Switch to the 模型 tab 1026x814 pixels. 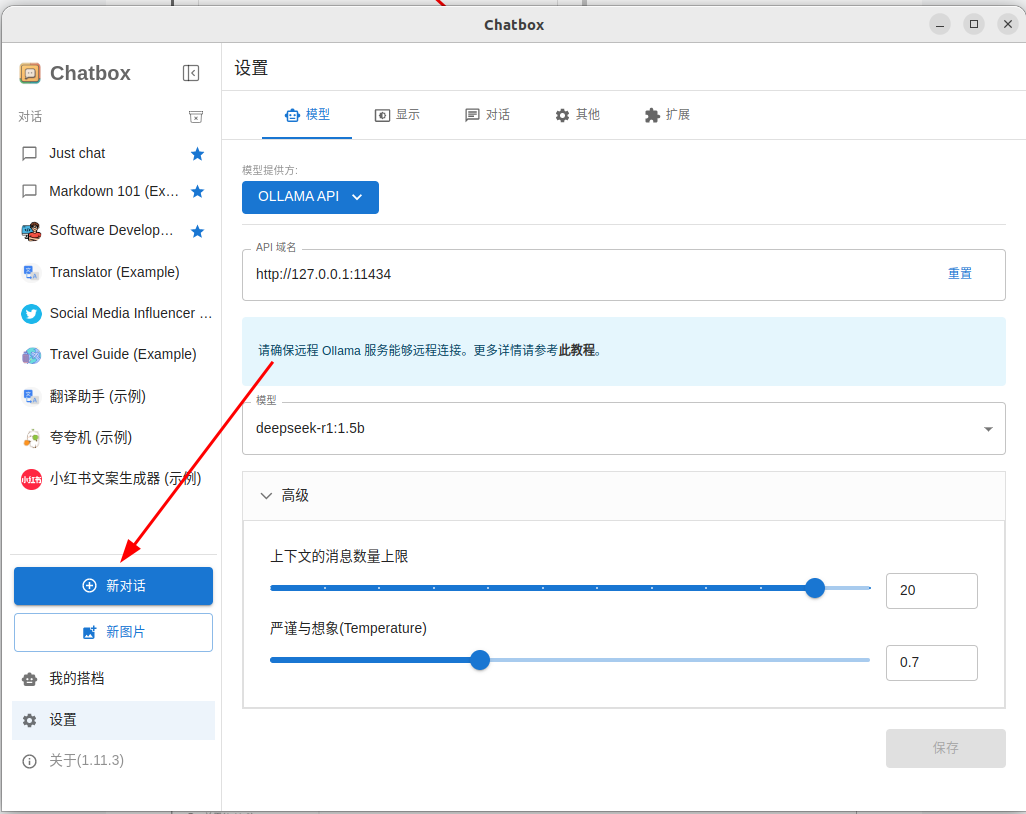point(307,115)
